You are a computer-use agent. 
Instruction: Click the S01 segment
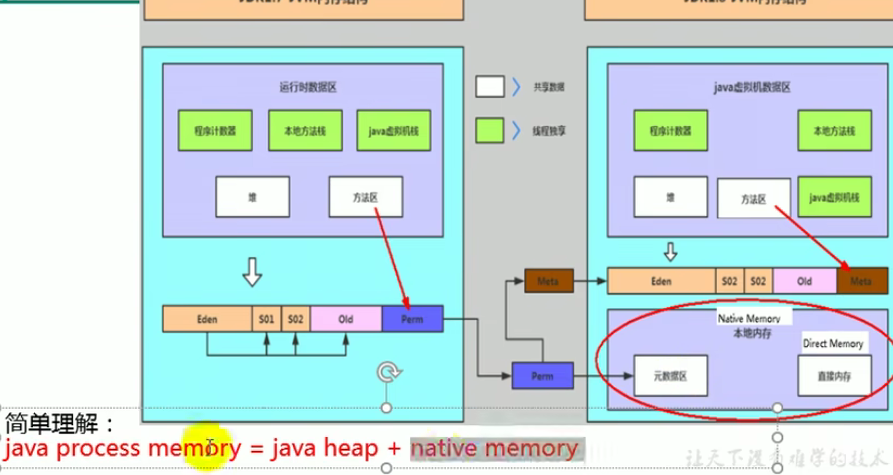tap(267, 319)
